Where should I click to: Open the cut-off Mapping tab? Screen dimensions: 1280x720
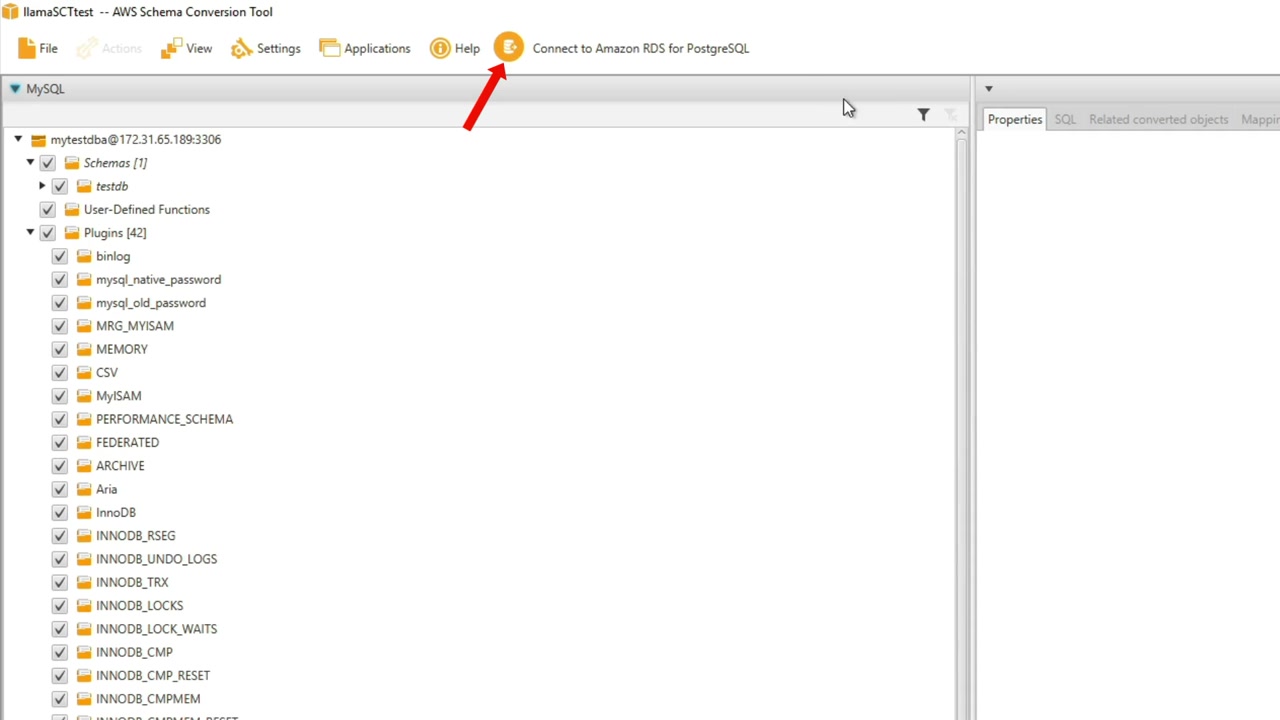coord(1259,119)
